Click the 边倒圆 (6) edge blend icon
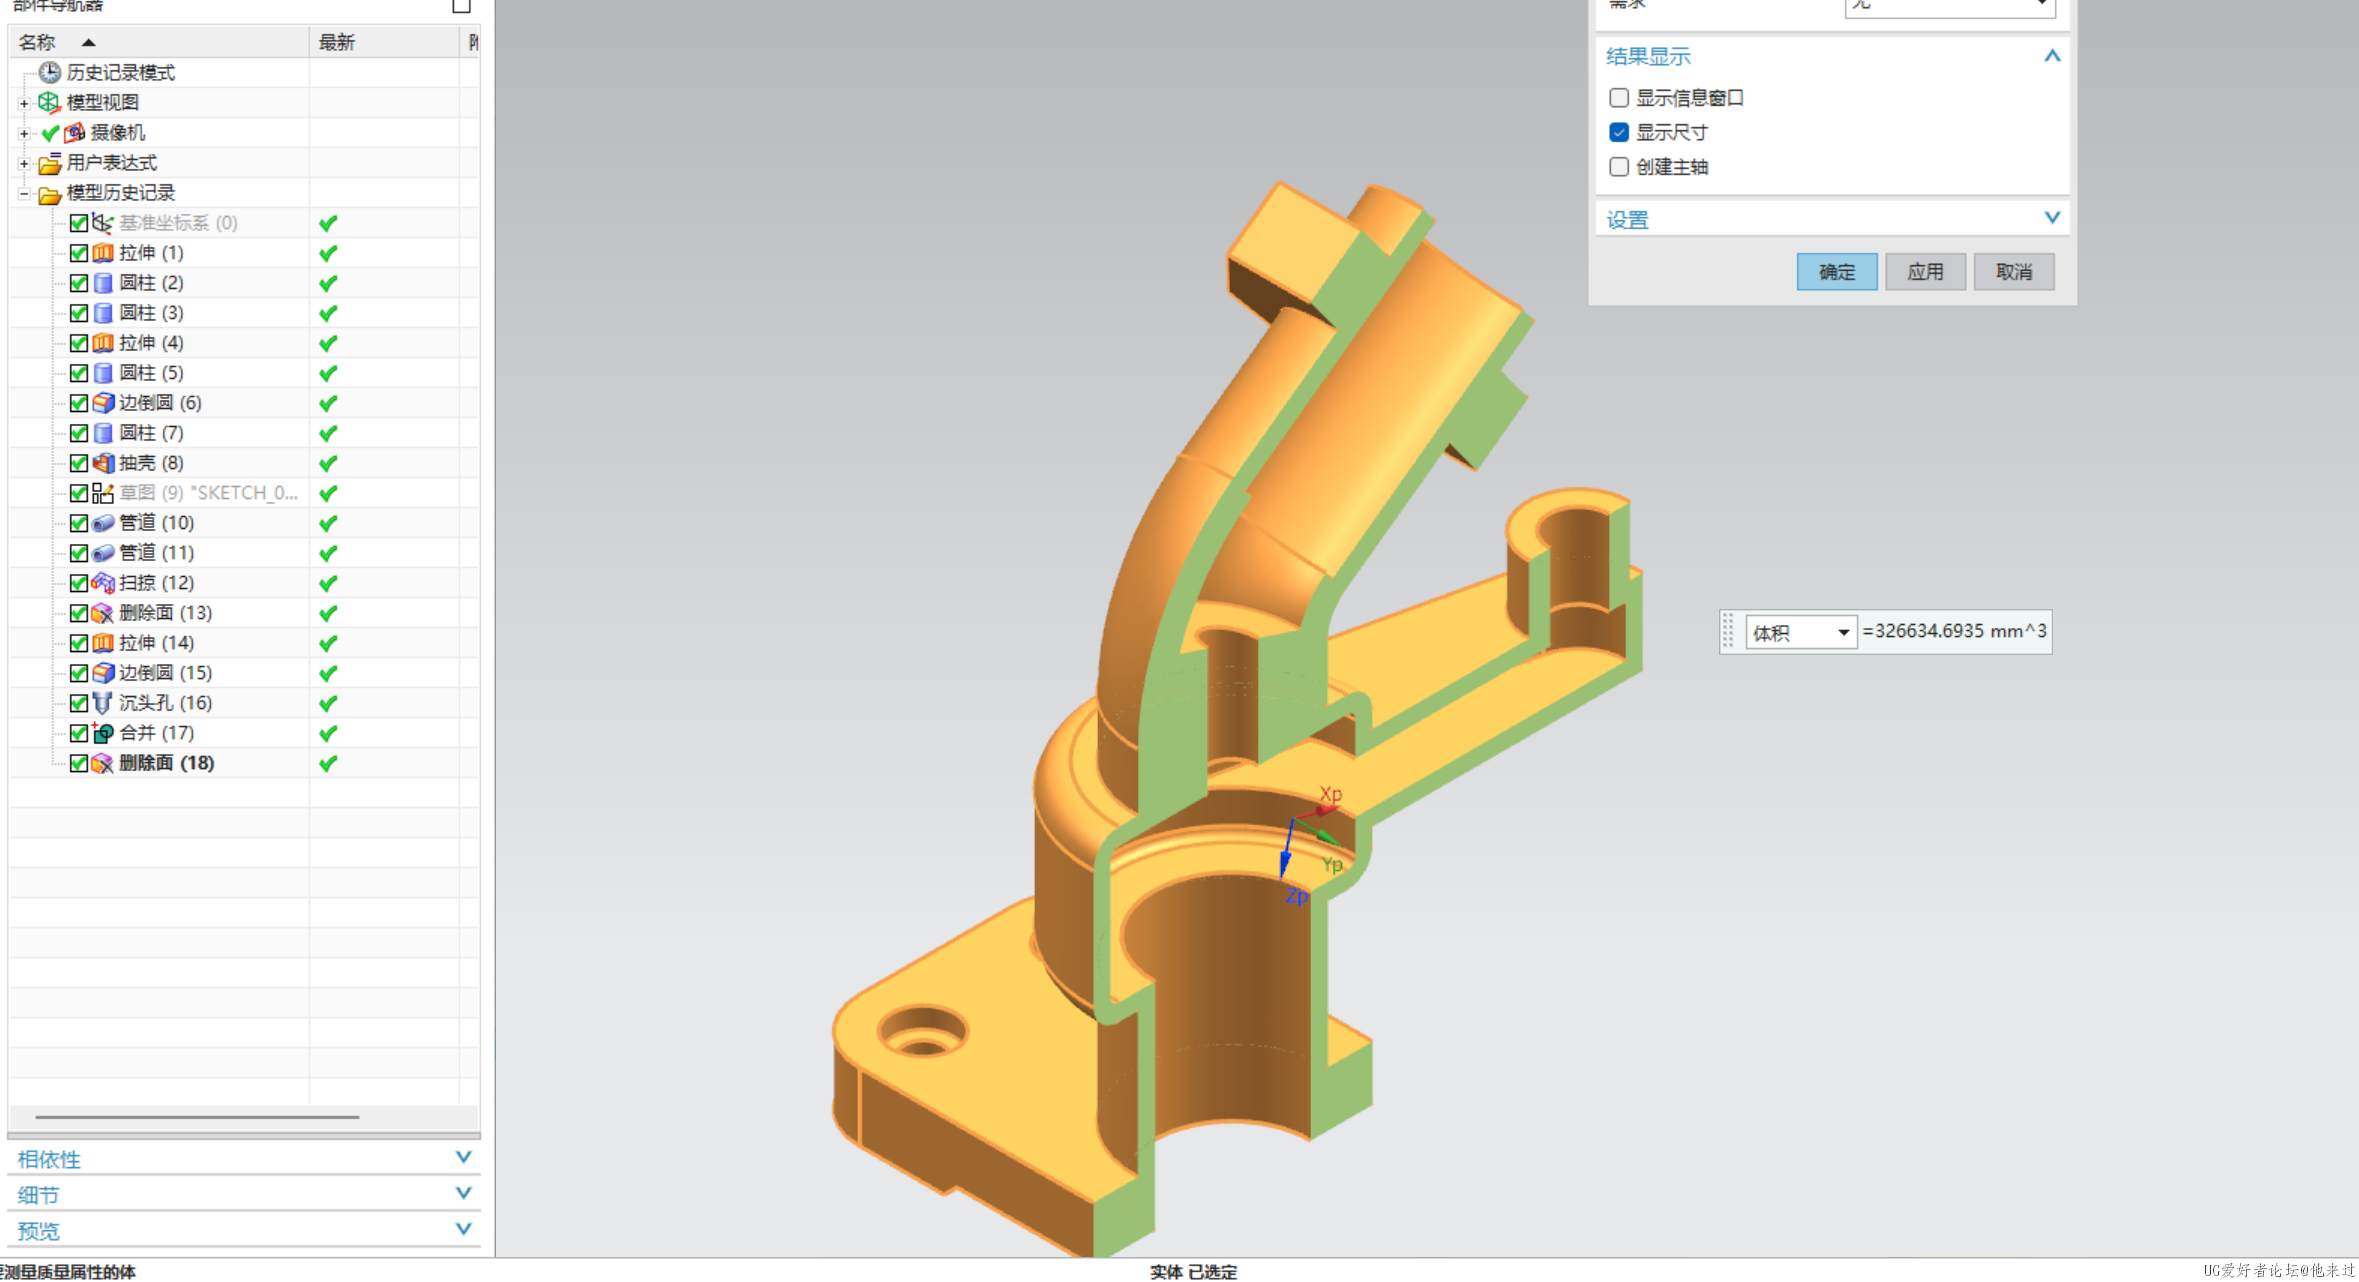This screenshot has height=1282, width=2359. pyautogui.click(x=103, y=402)
